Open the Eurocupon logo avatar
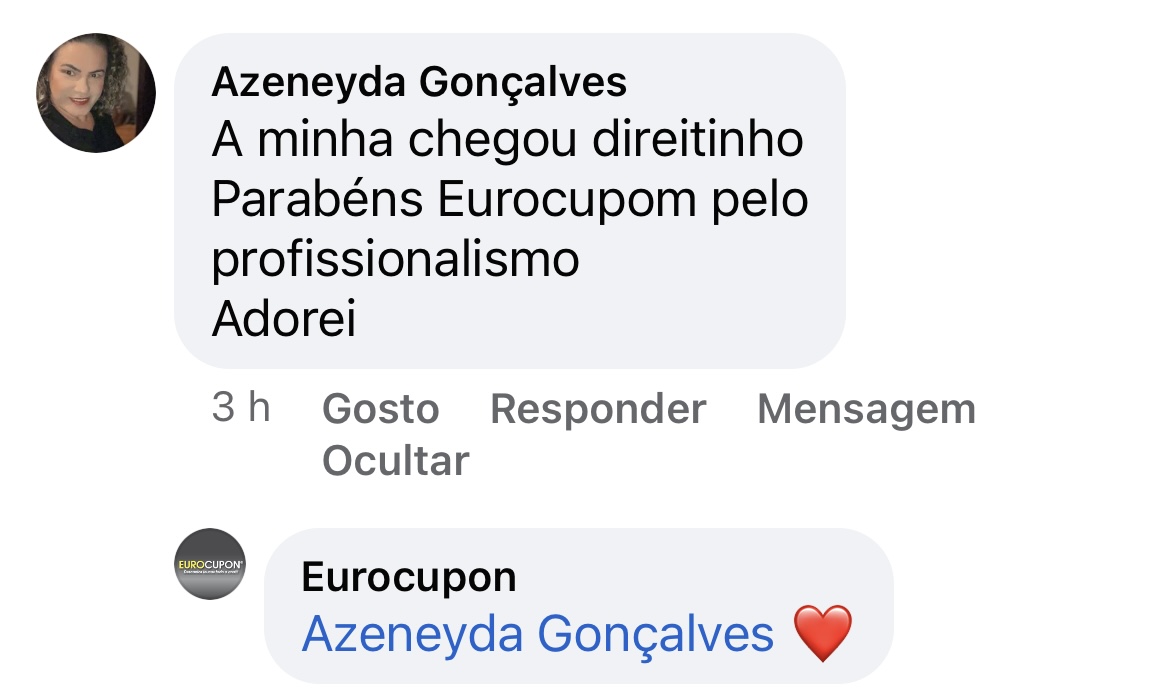This screenshot has height=688, width=1170. point(210,564)
